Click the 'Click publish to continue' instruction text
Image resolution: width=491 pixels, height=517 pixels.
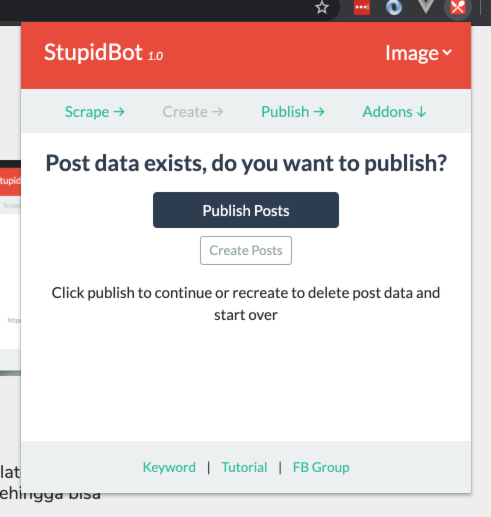246,304
